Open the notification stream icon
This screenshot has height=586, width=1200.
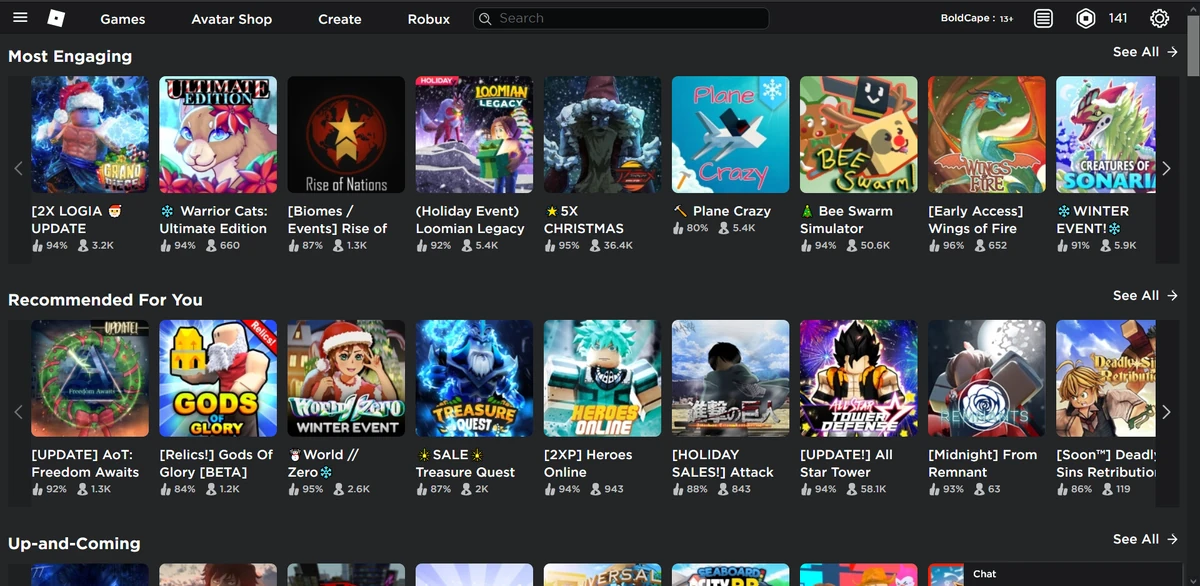coord(1043,18)
